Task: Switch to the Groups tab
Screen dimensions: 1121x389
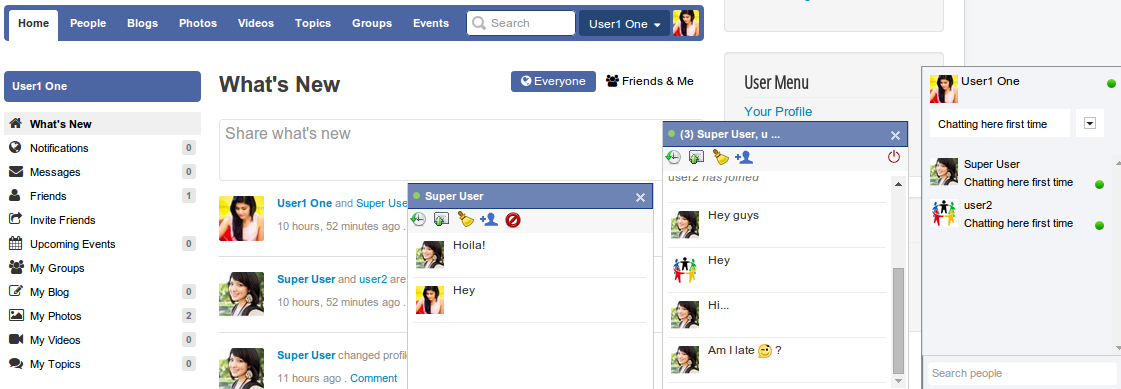Action: [372, 24]
